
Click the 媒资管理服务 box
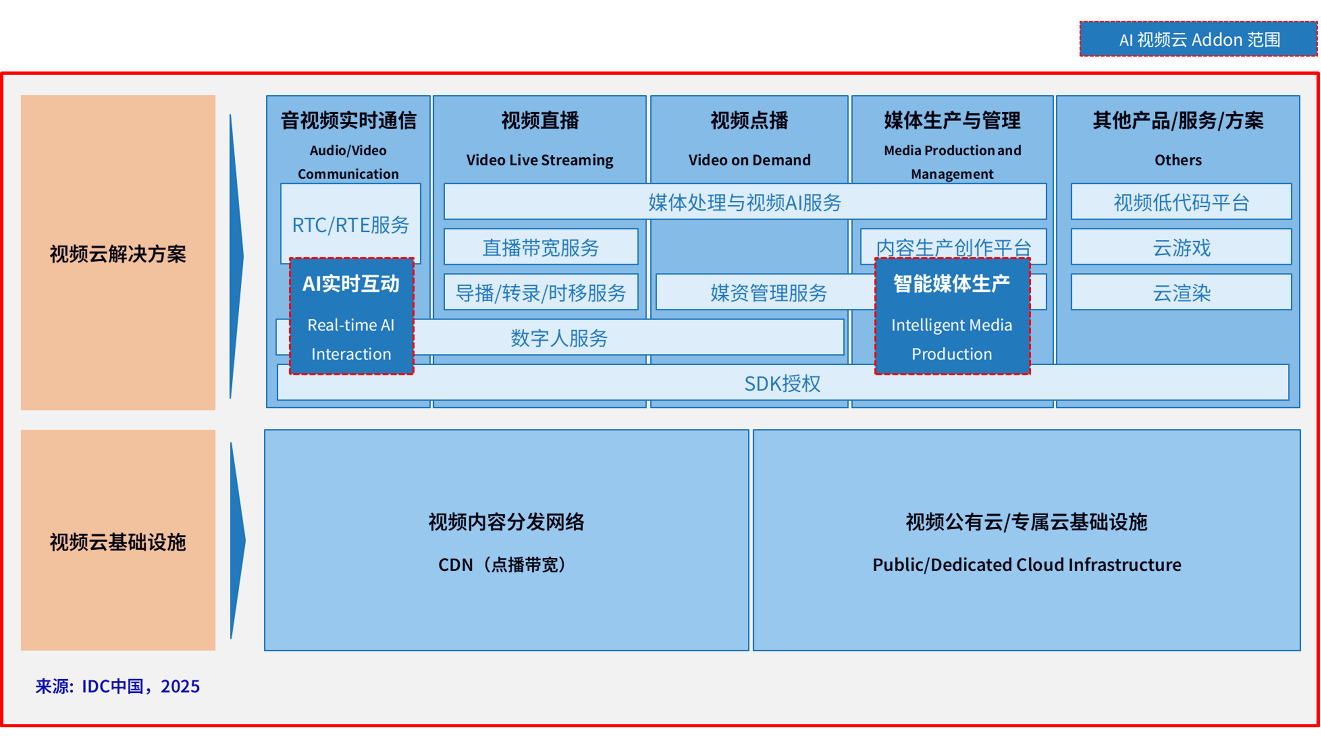[766, 292]
